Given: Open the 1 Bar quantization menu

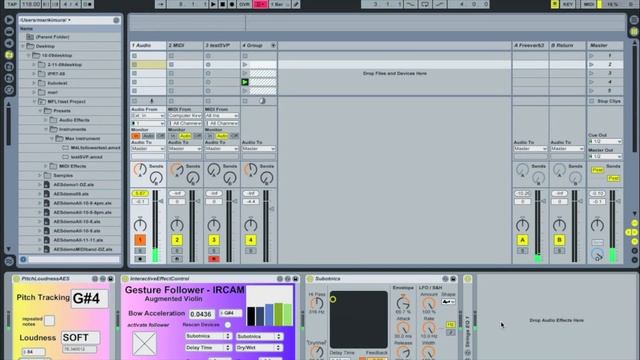Looking at the screenshot, I should click(279, 4).
